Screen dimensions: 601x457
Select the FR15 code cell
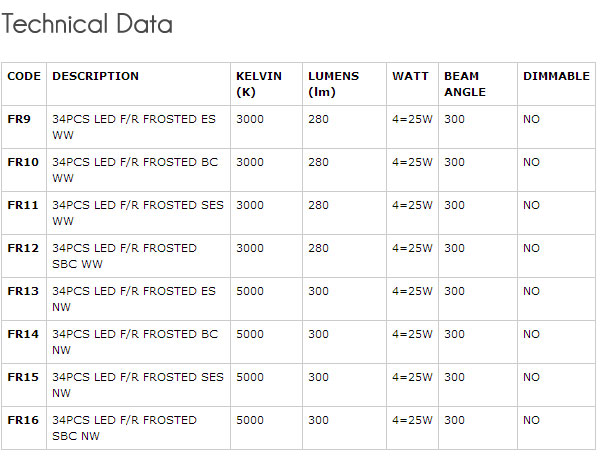pos(23,377)
